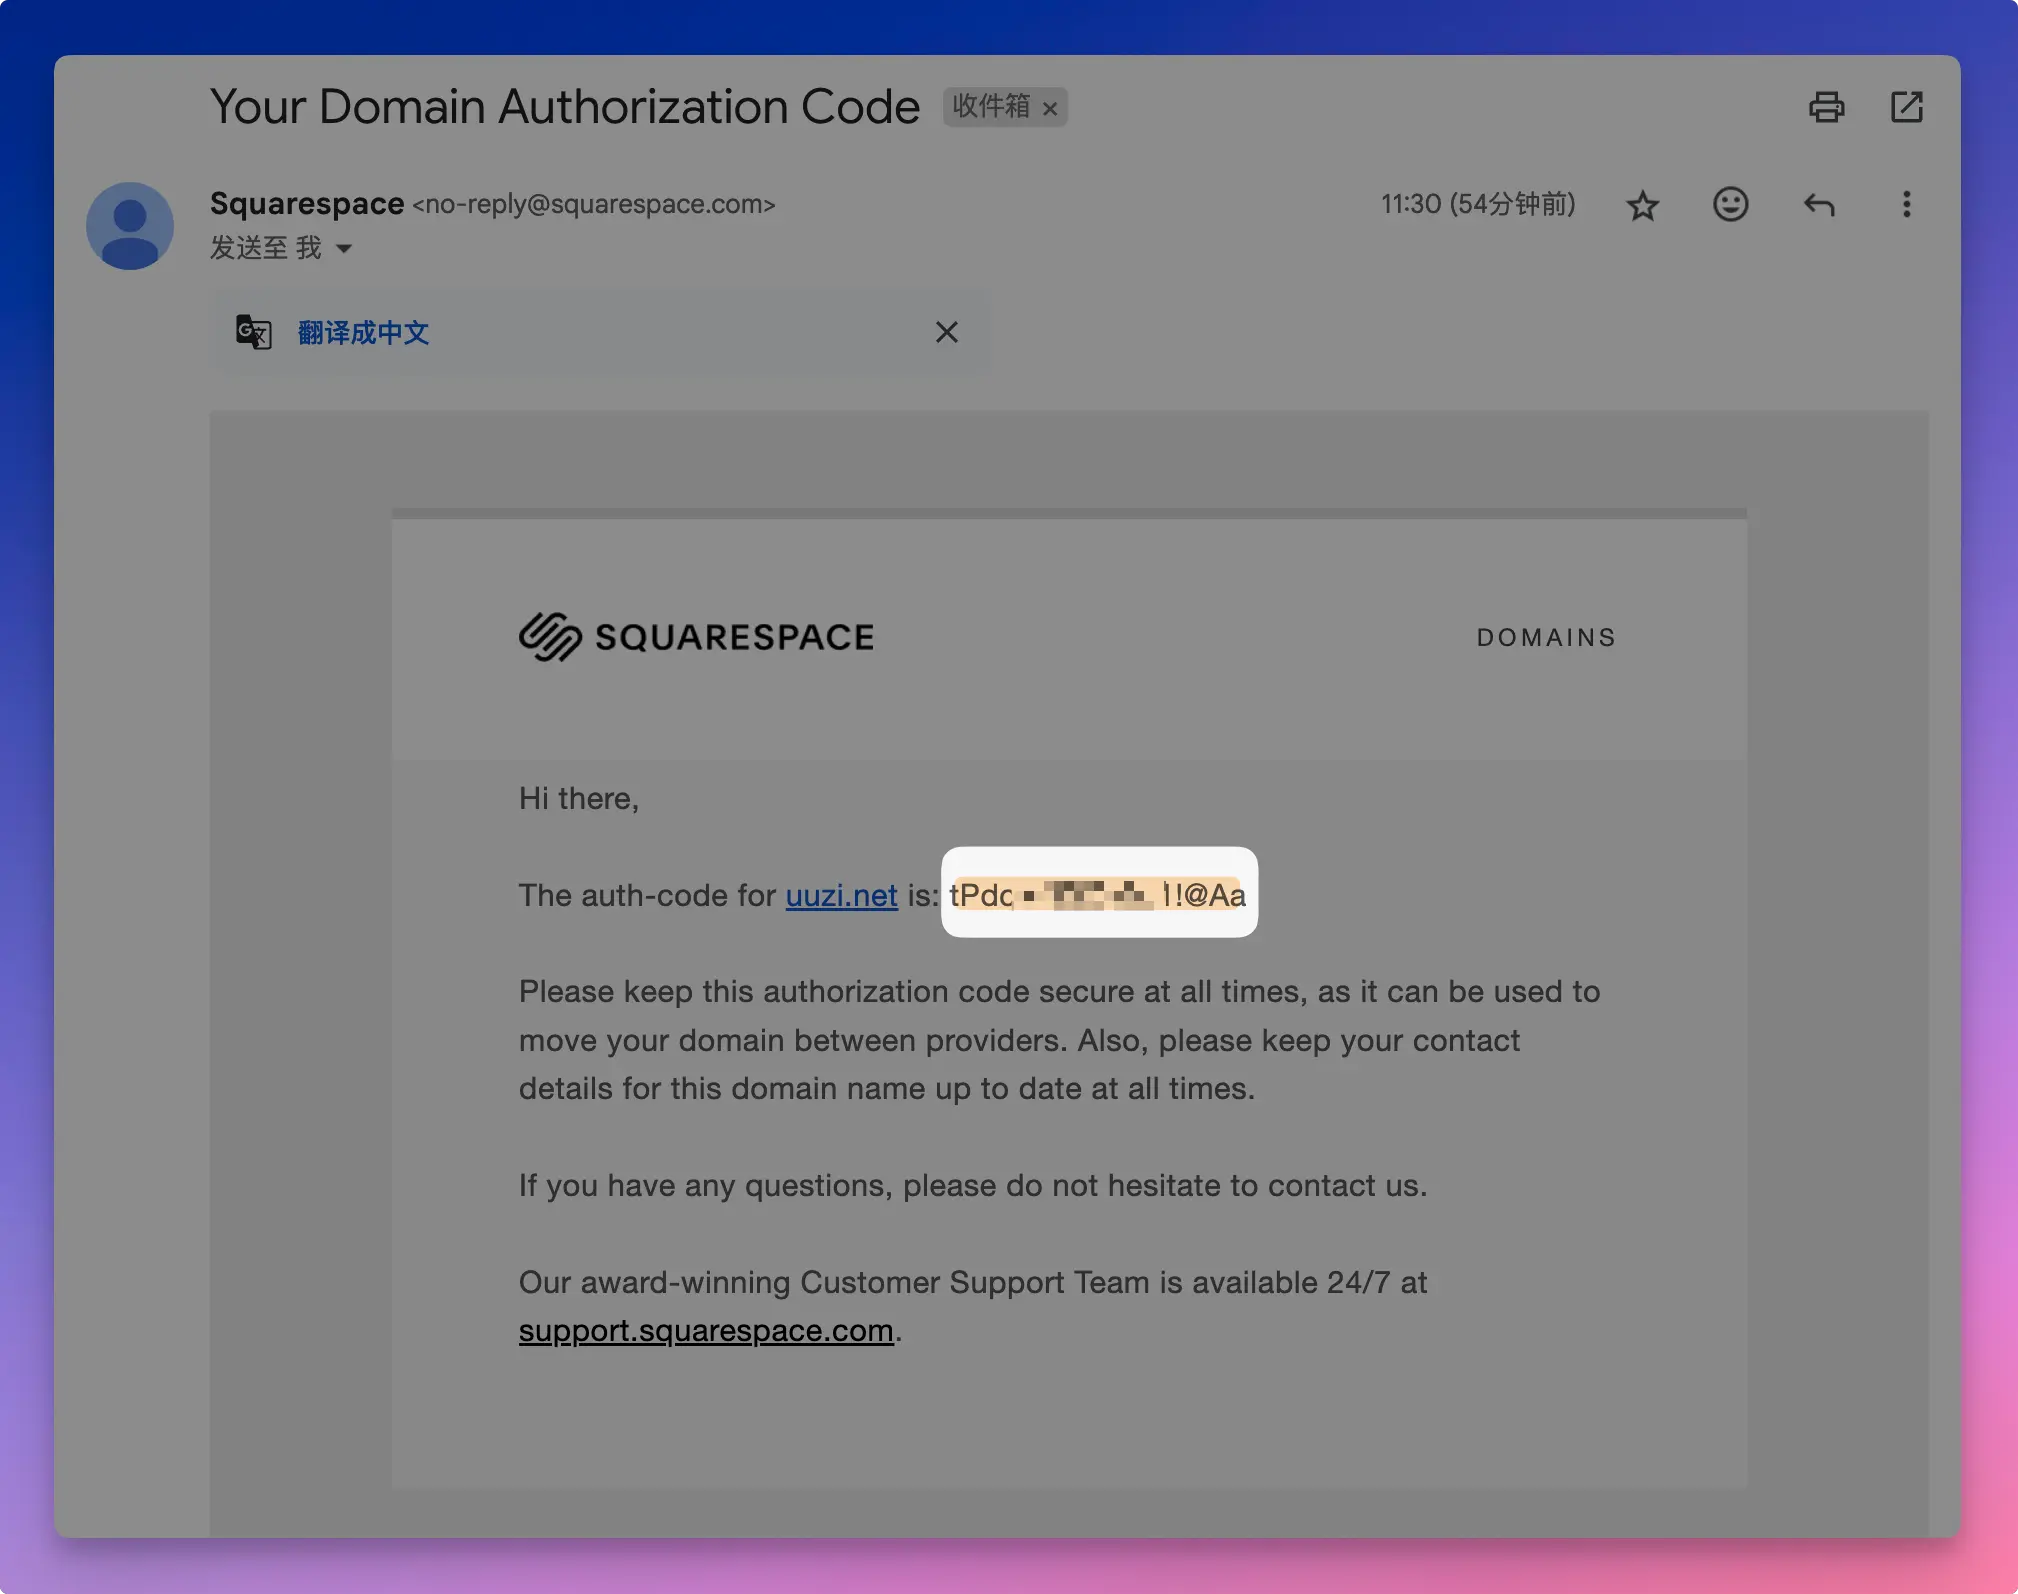Open the email in a new window
The image size is (2018, 1594).
pyautogui.click(x=1907, y=107)
